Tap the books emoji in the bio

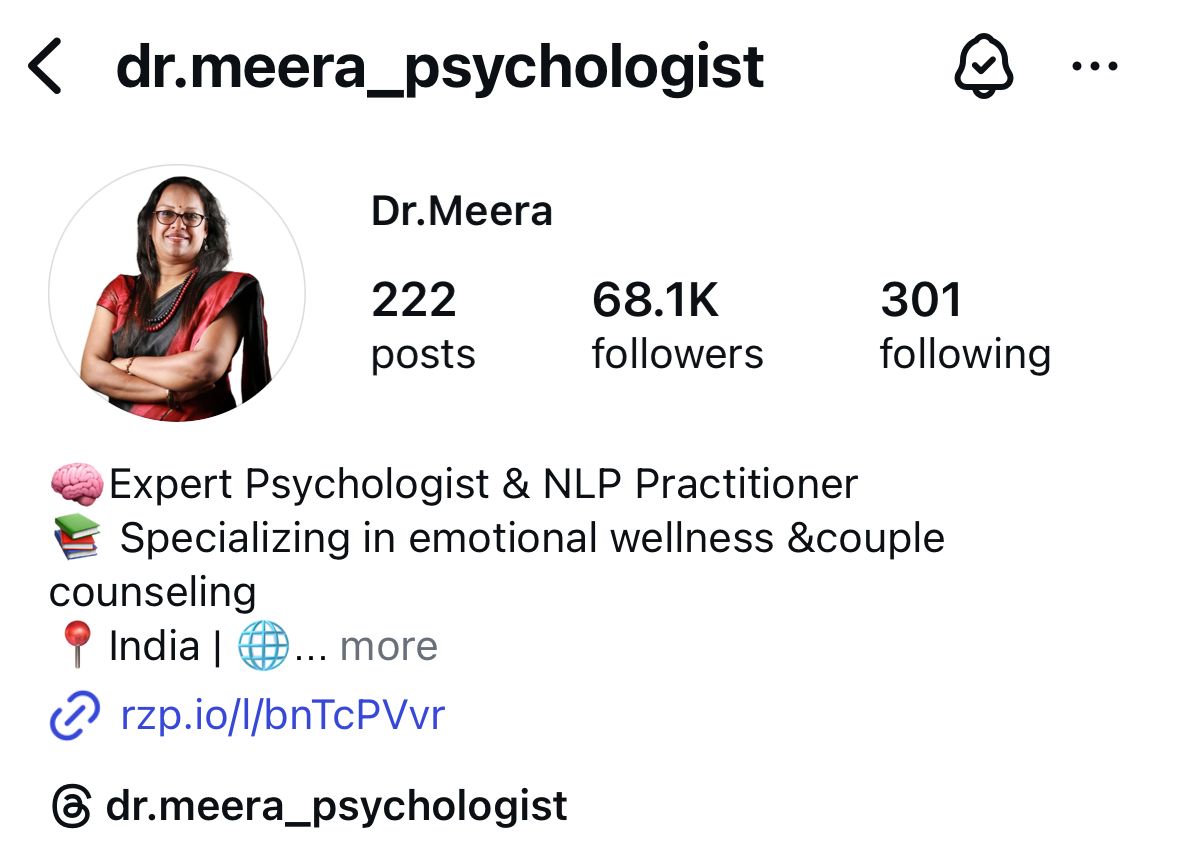77,537
